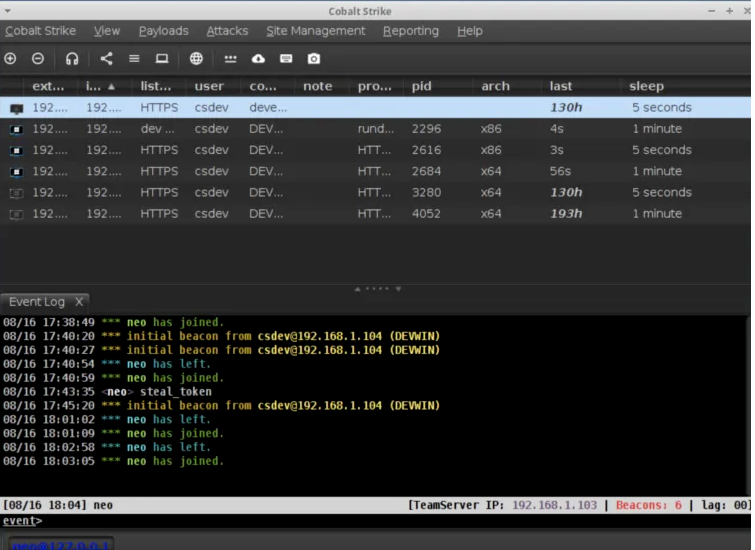Viewport: 755px width, 550px height.
Task: Click beacon icon in pid 2616 row
Action: (x=16, y=150)
